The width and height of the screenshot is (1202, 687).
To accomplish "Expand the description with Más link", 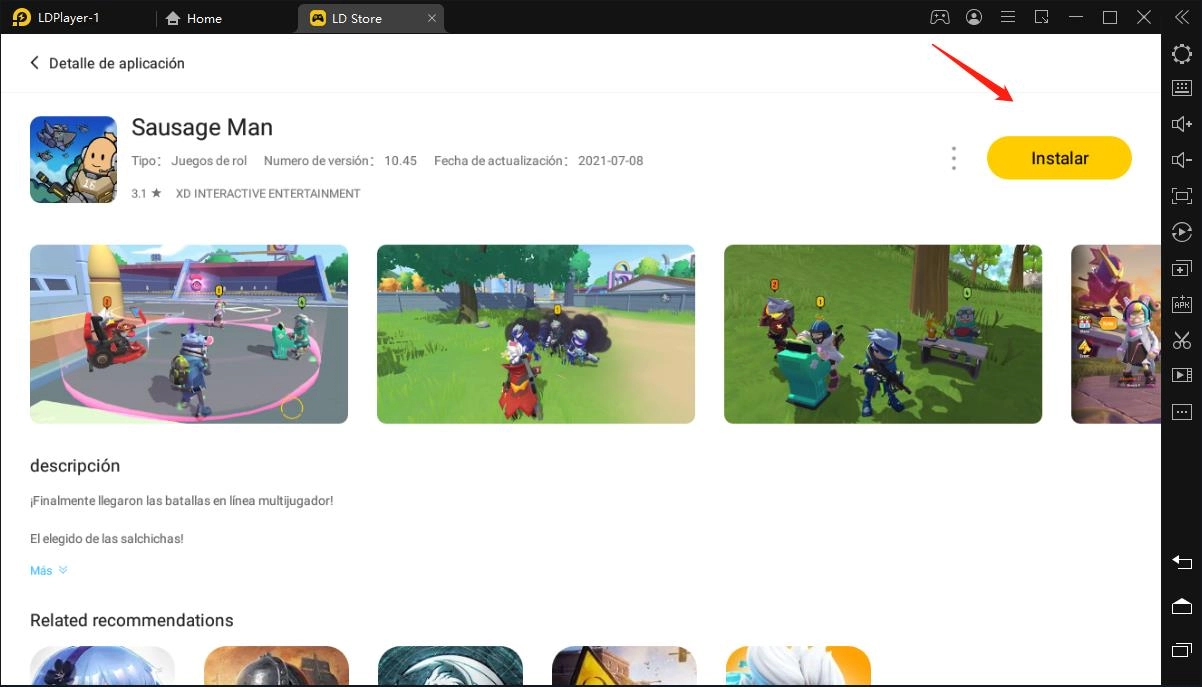I will coord(48,570).
